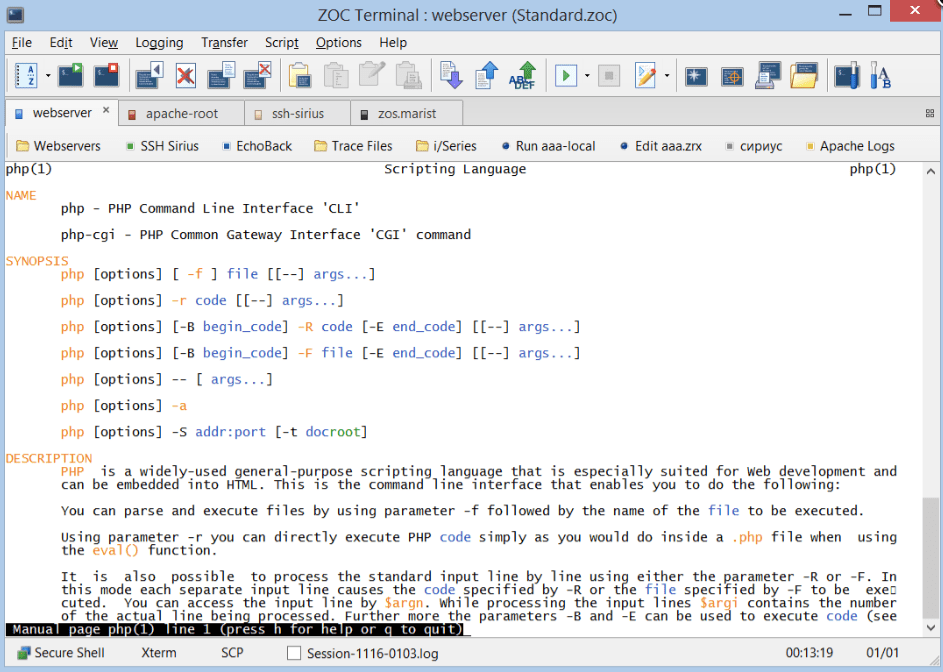Click the DESCRIPTION heading in the man page
Image resolution: width=943 pixels, height=672 pixels.
coord(49,458)
